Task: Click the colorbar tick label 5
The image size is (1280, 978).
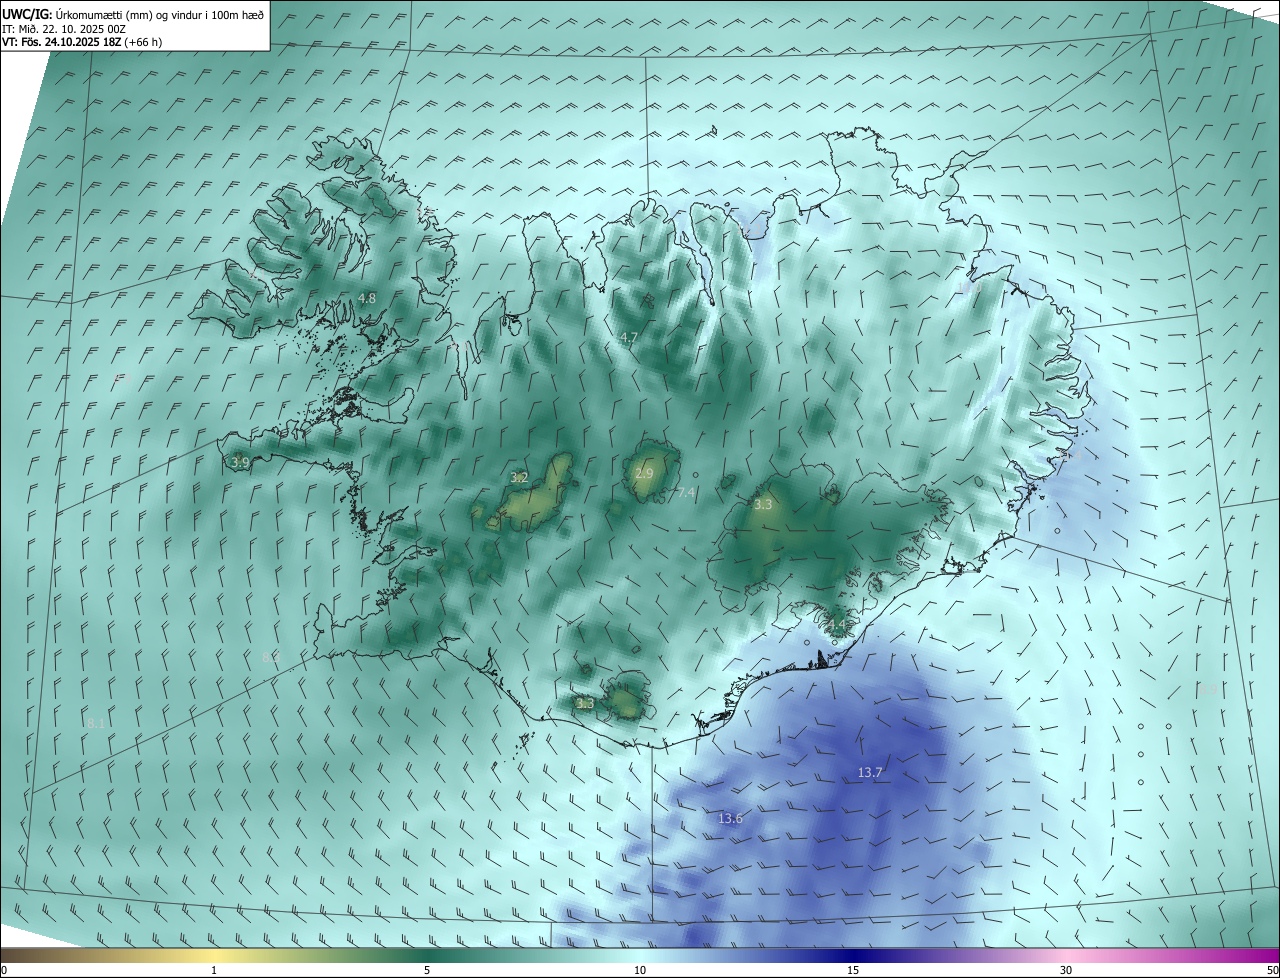Action: click(x=427, y=970)
